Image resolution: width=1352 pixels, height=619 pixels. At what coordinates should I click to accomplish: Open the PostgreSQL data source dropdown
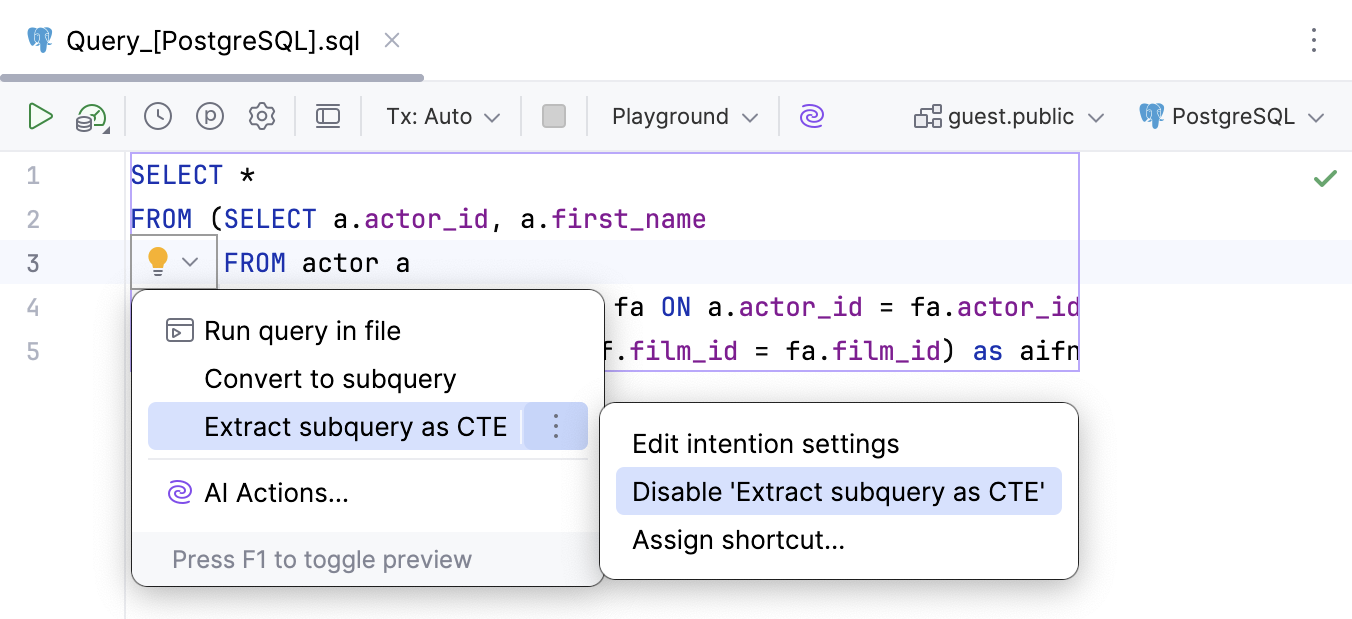1231,117
